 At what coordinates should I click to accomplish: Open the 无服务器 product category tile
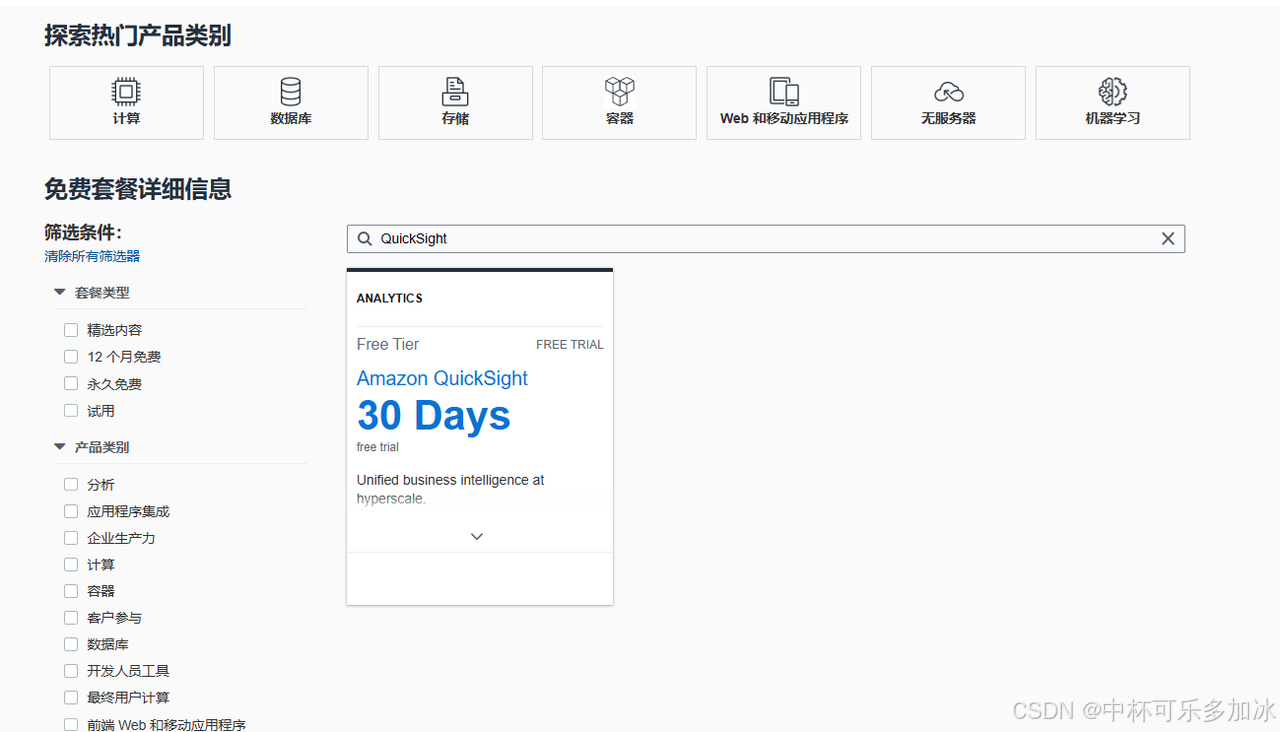(948, 102)
